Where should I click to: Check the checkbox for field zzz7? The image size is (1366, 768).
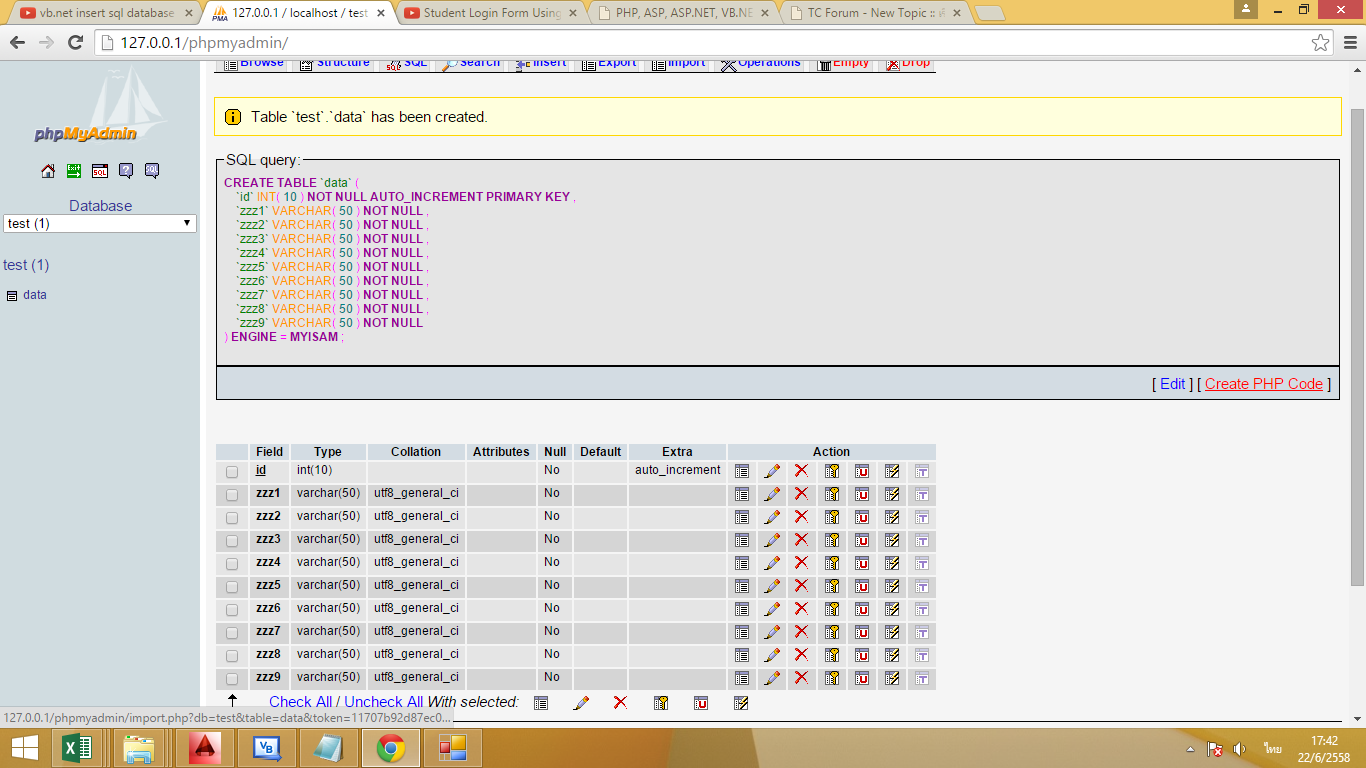[232, 633]
